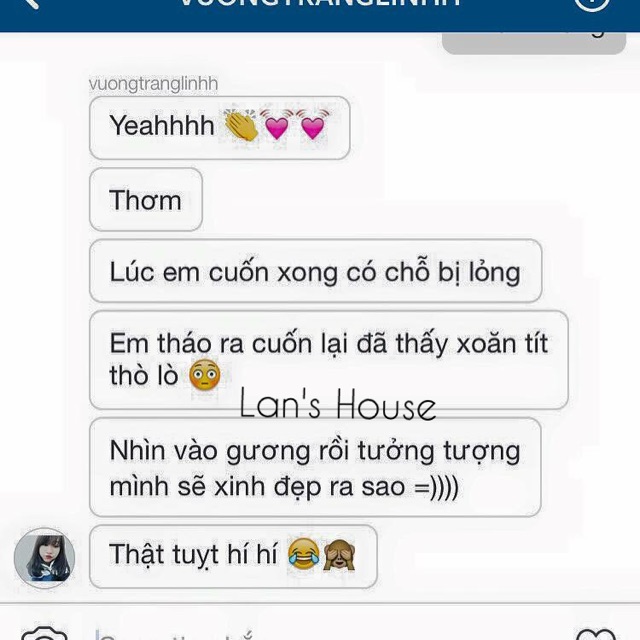Open the camera icon beside the message box
Image resolution: width=640 pixels, height=640 pixels.
coord(44,633)
